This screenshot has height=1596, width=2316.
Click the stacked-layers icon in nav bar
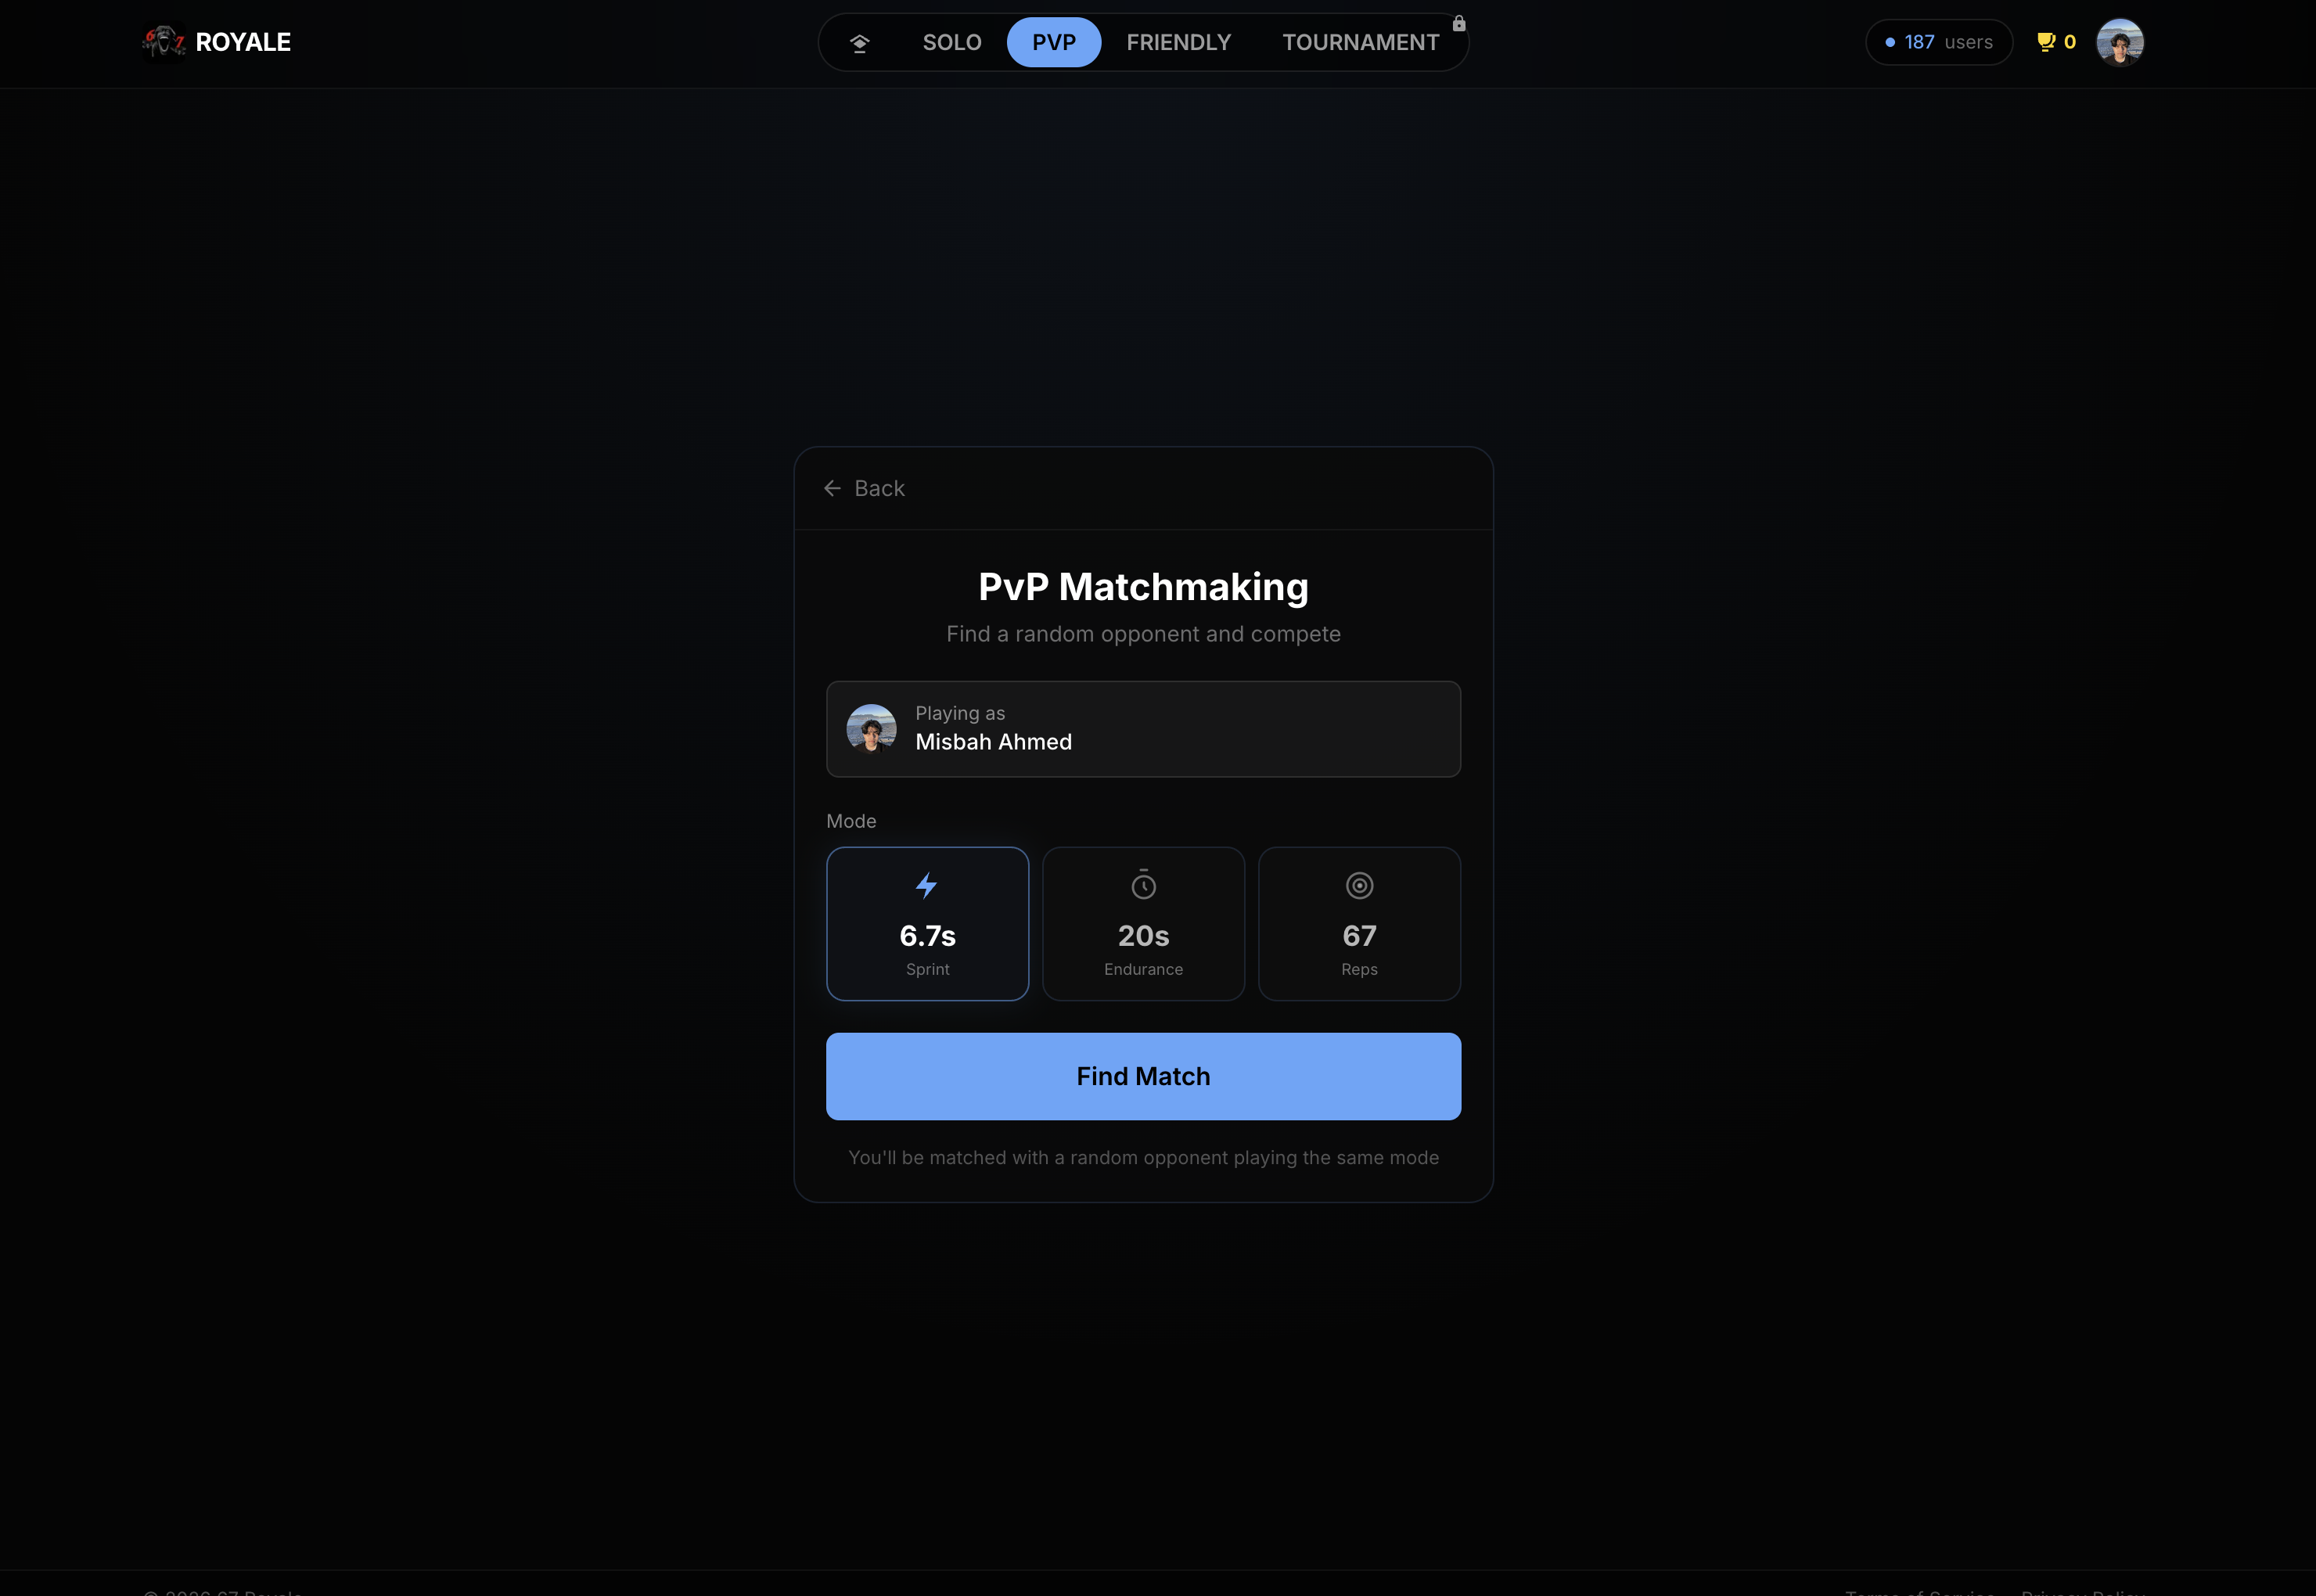click(859, 43)
